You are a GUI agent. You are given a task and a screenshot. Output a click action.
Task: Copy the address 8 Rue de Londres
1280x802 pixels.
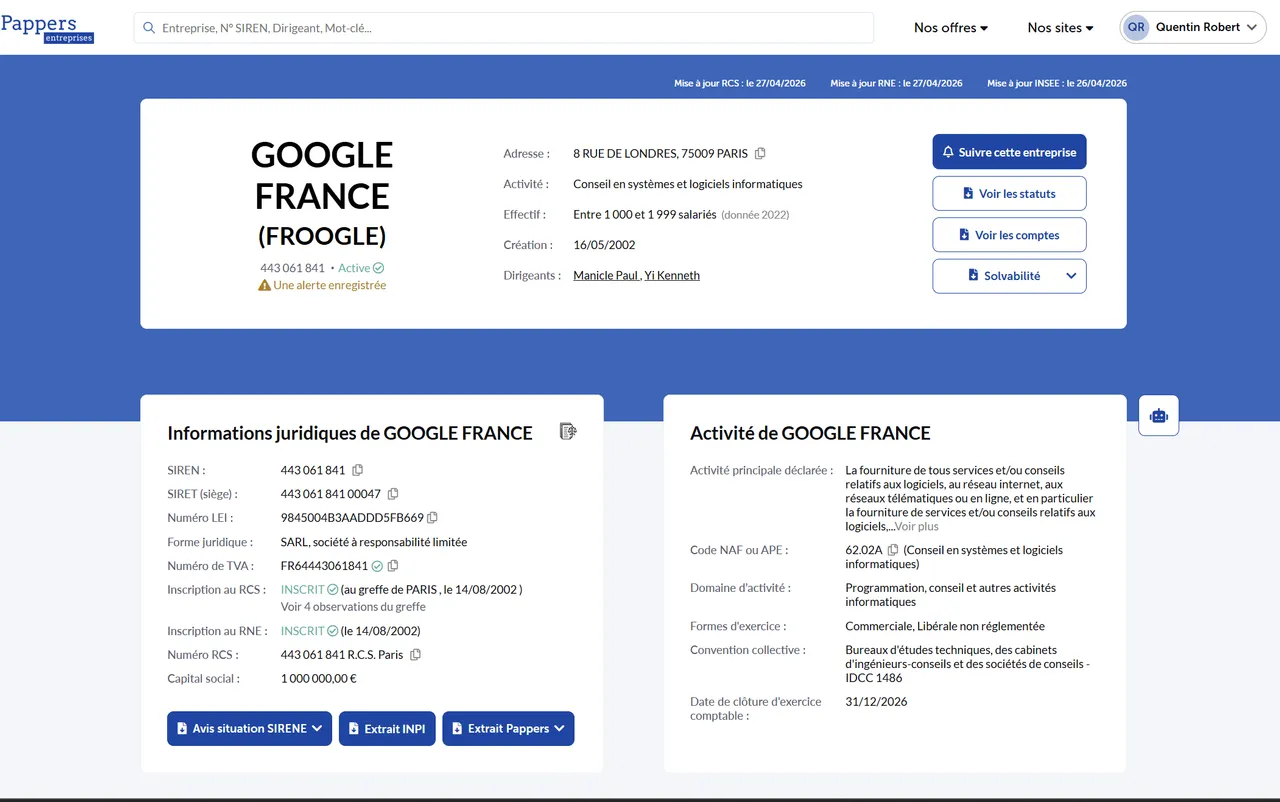coord(760,154)
